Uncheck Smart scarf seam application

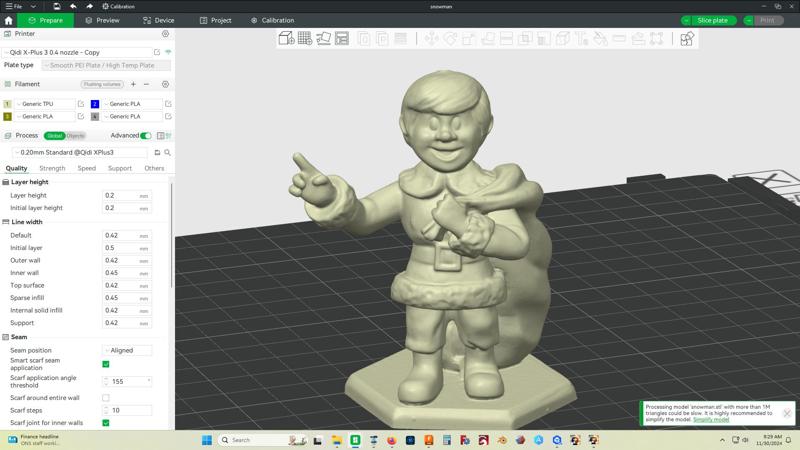coord(106,364)
